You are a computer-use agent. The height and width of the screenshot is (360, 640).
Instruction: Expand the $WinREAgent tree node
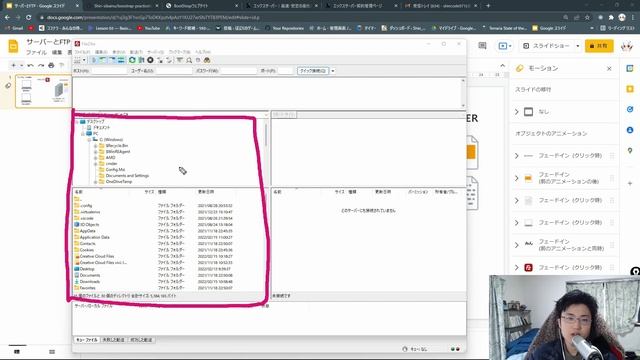point(96,152)
